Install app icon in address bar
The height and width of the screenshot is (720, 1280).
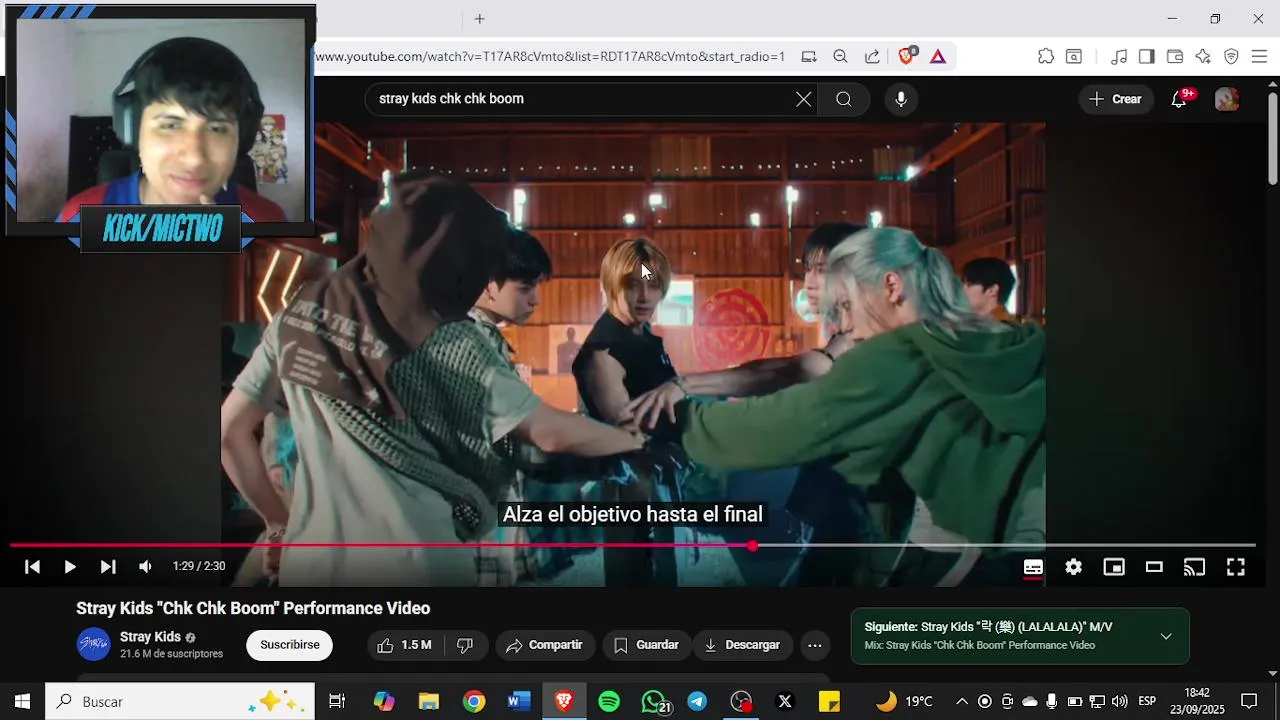[809, 57]
